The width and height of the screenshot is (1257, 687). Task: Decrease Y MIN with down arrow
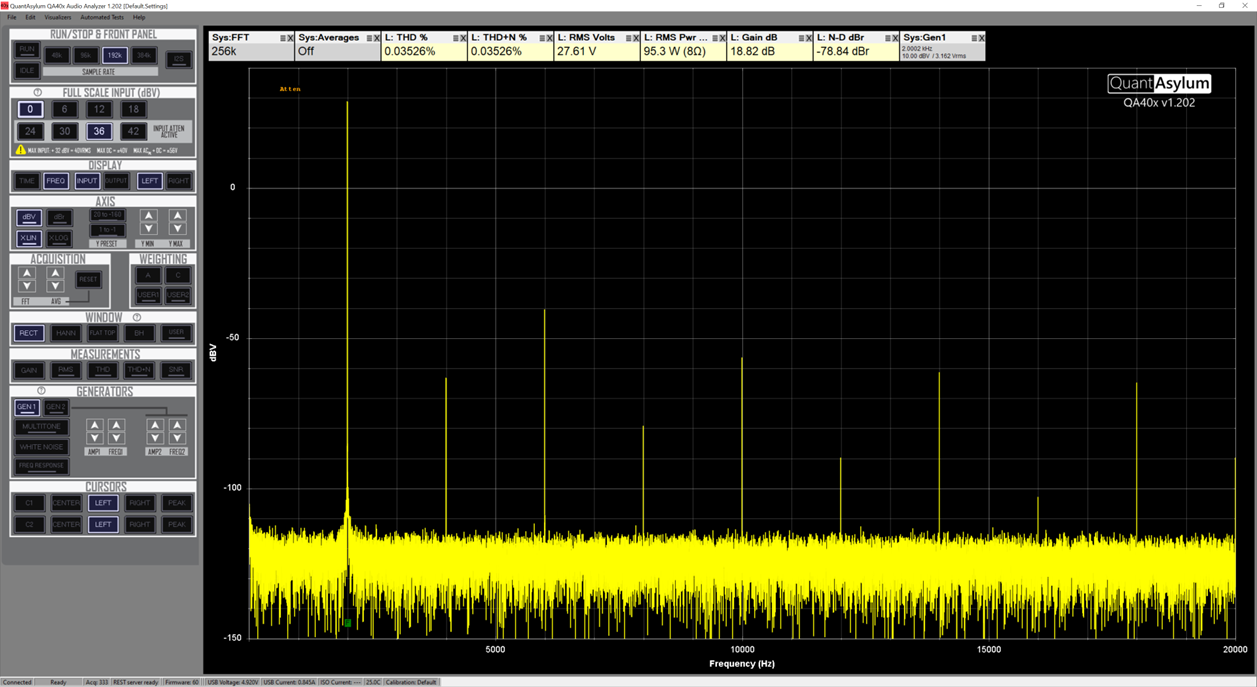(x=148, y=229)
